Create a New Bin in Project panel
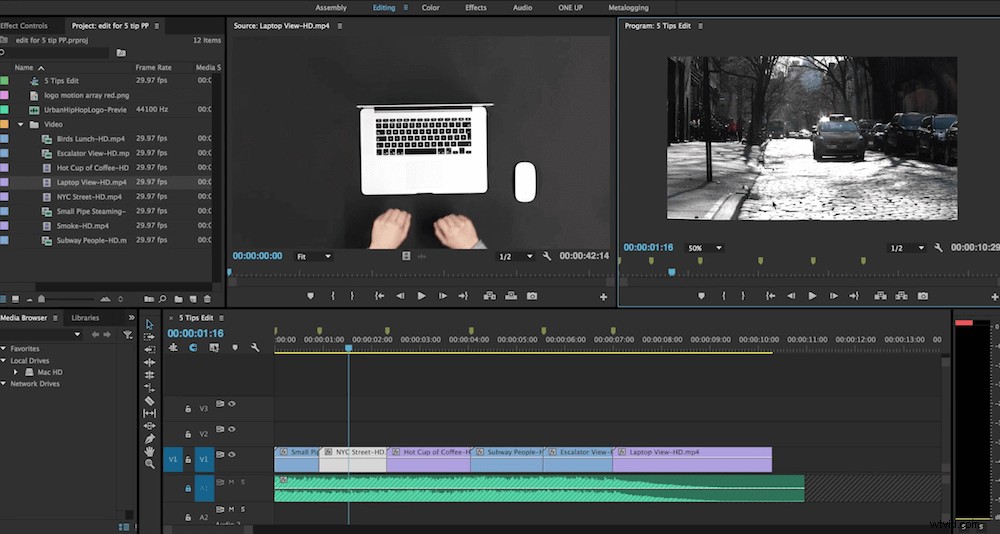This screenshot has width=1000, height=534. pyautogui.click(x=179, y=299)
